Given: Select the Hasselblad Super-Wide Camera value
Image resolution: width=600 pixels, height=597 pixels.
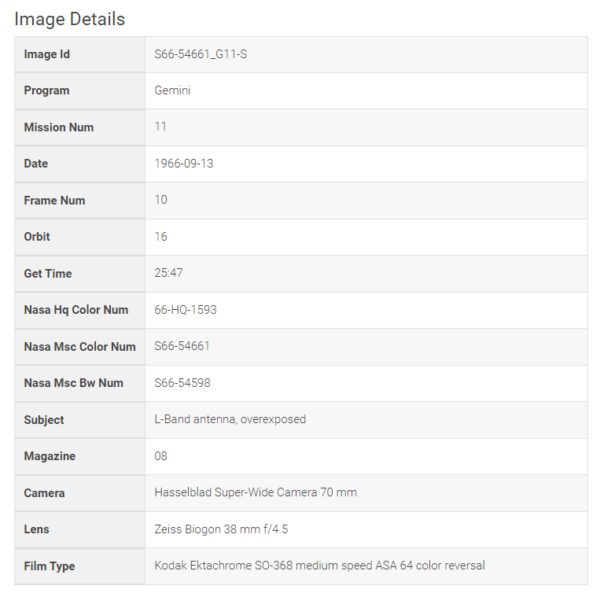Looking at the screenshot, I should (x=256, y=492).
